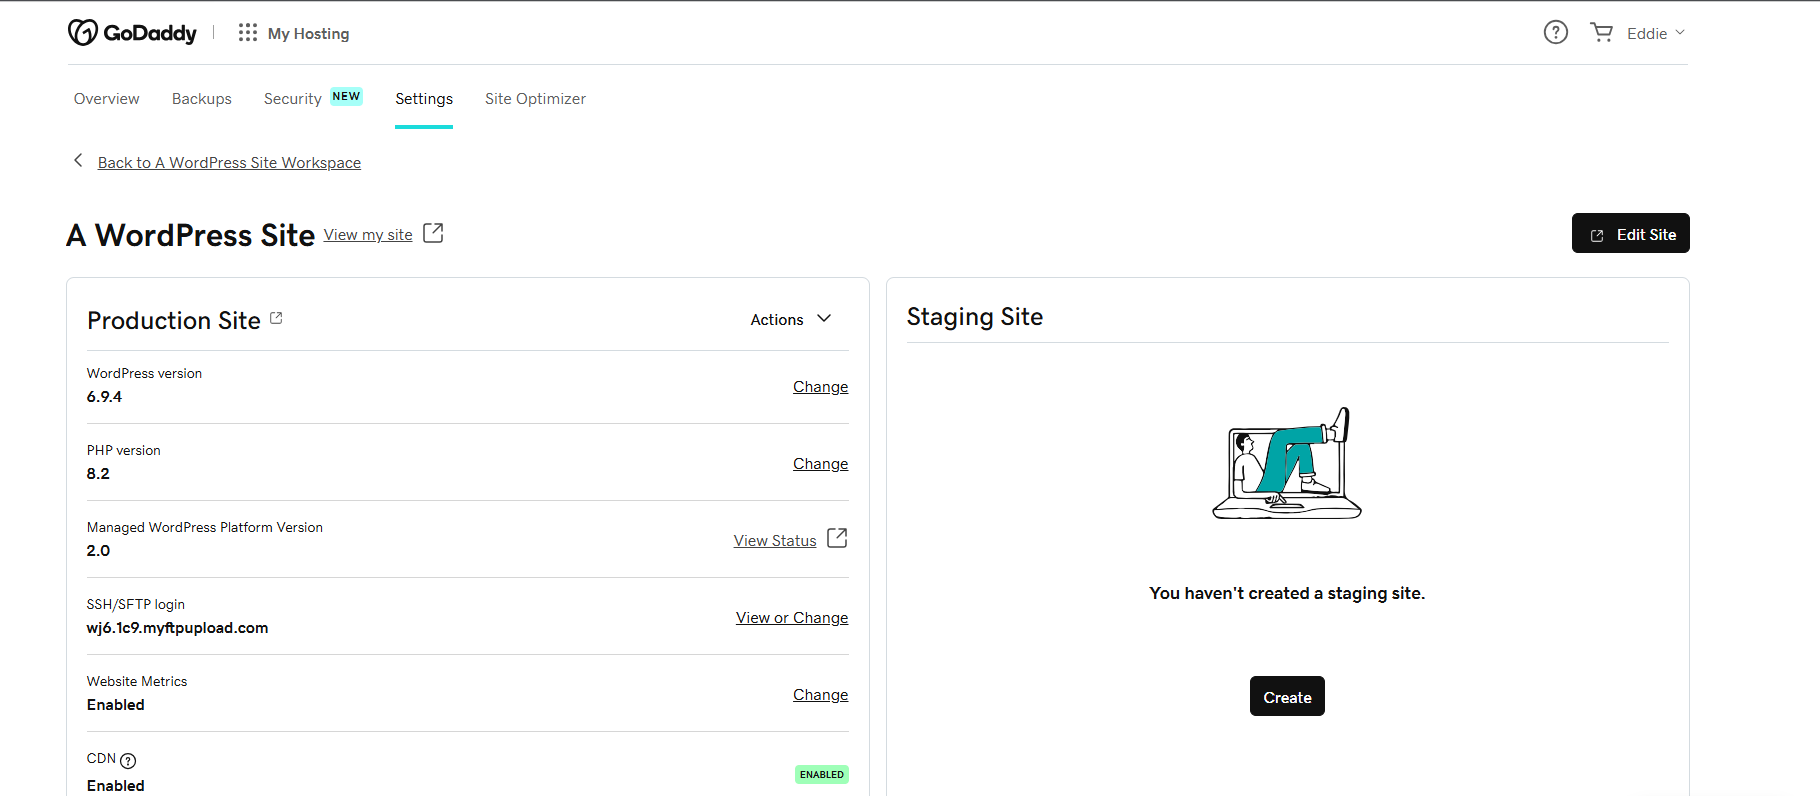Change the Website Metrics setting

821,694
